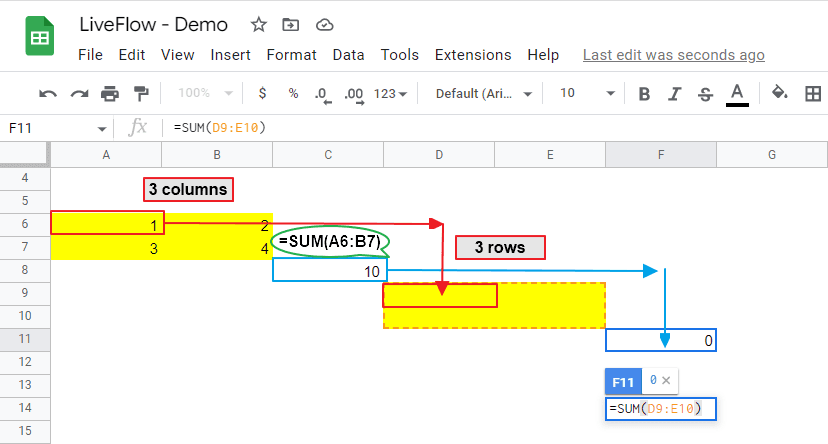This screenshot has height=444, width=828.
Task: Close the F11 formula preview tooltip
Action: [x=666, y=380]
